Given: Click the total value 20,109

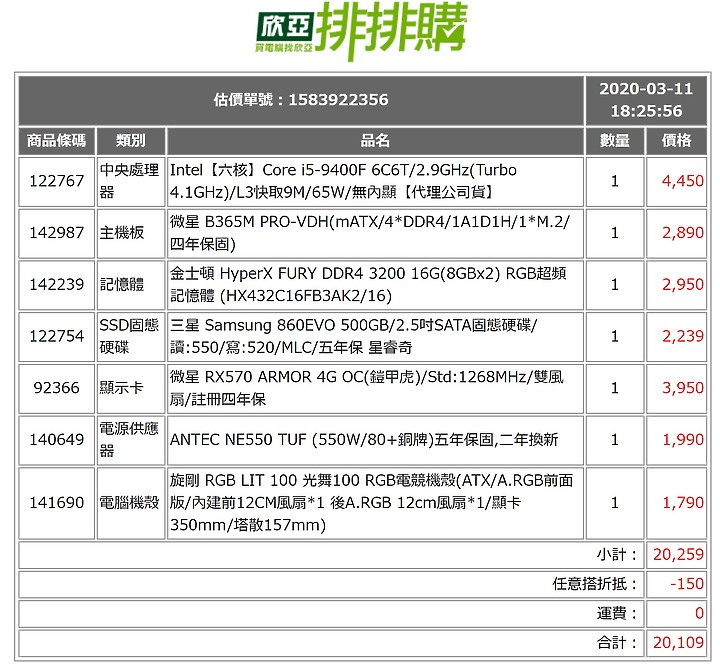Looking at the screenshot, I should click(x=678, y=643).
